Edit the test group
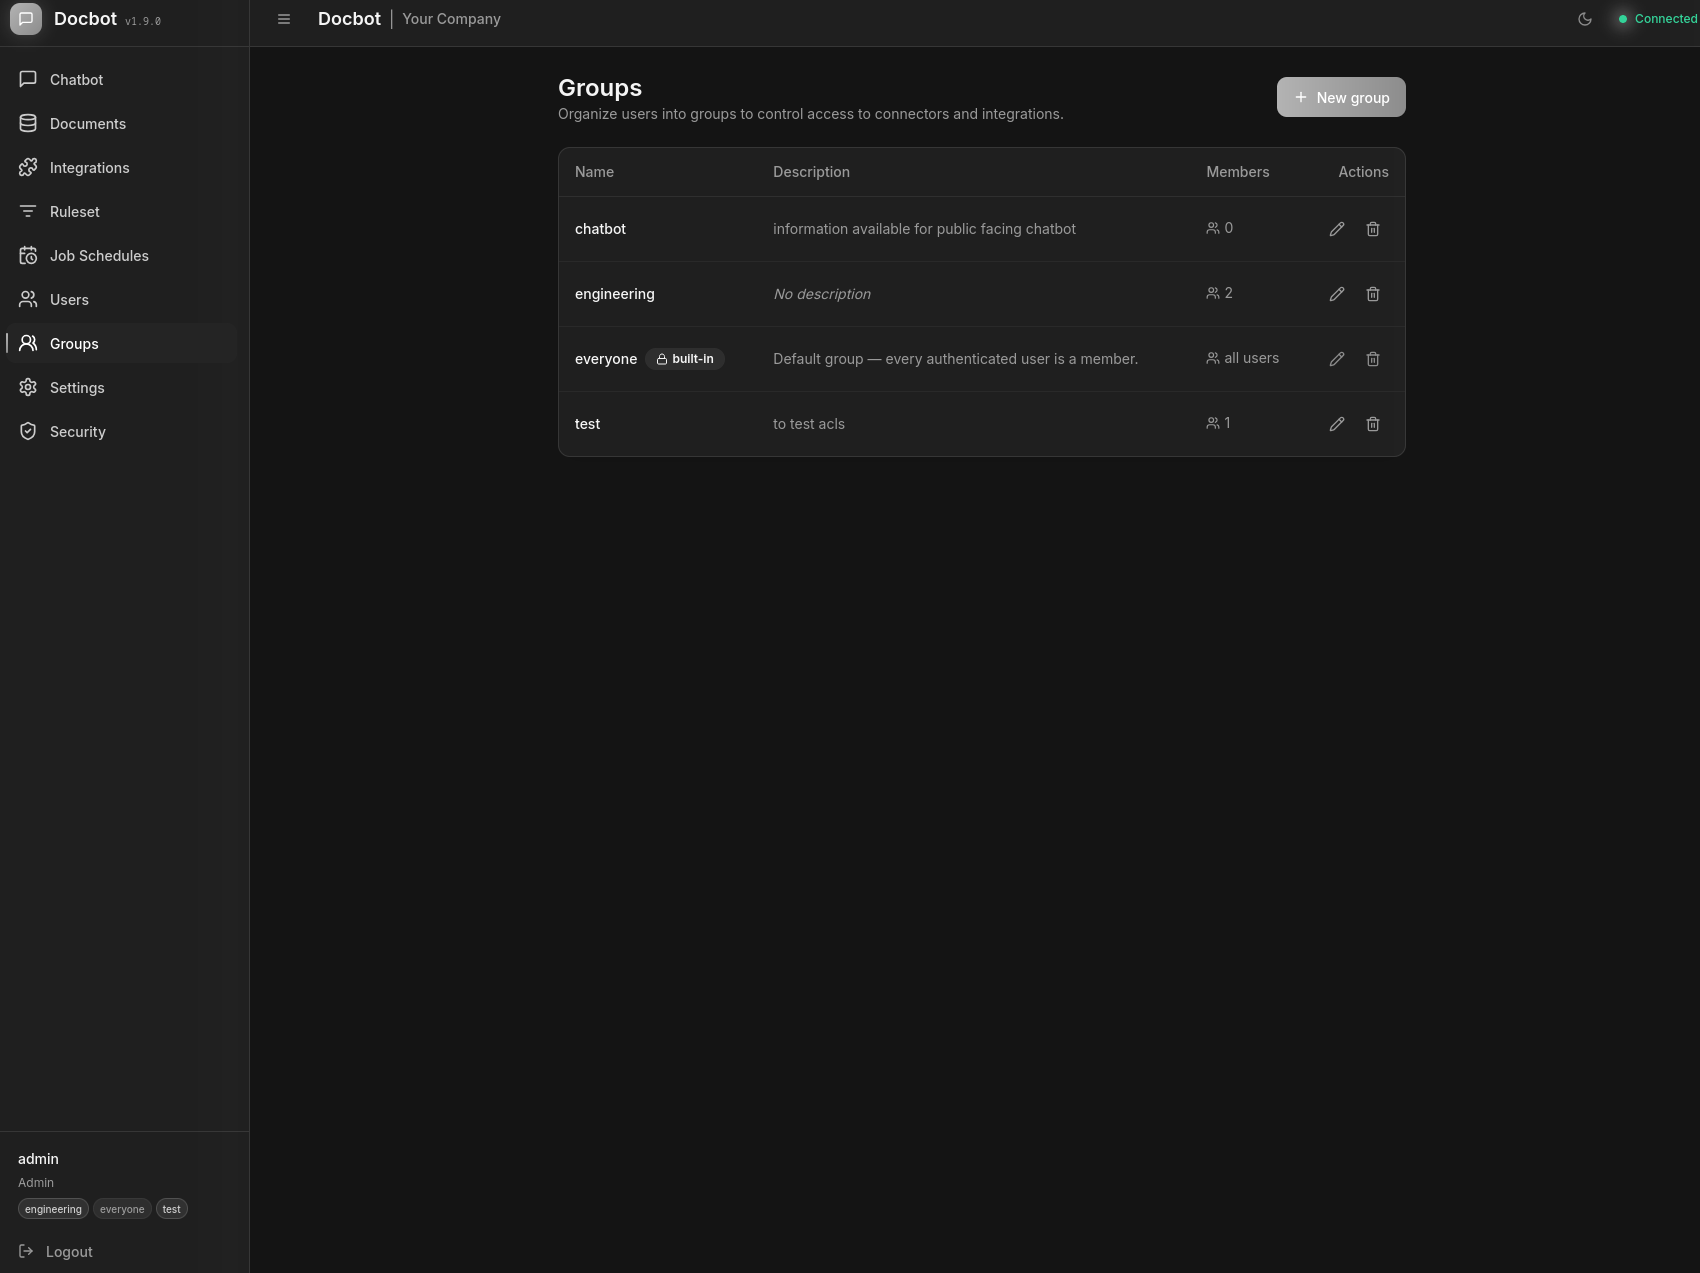1700x1273 pixels. coord(1337,424)
